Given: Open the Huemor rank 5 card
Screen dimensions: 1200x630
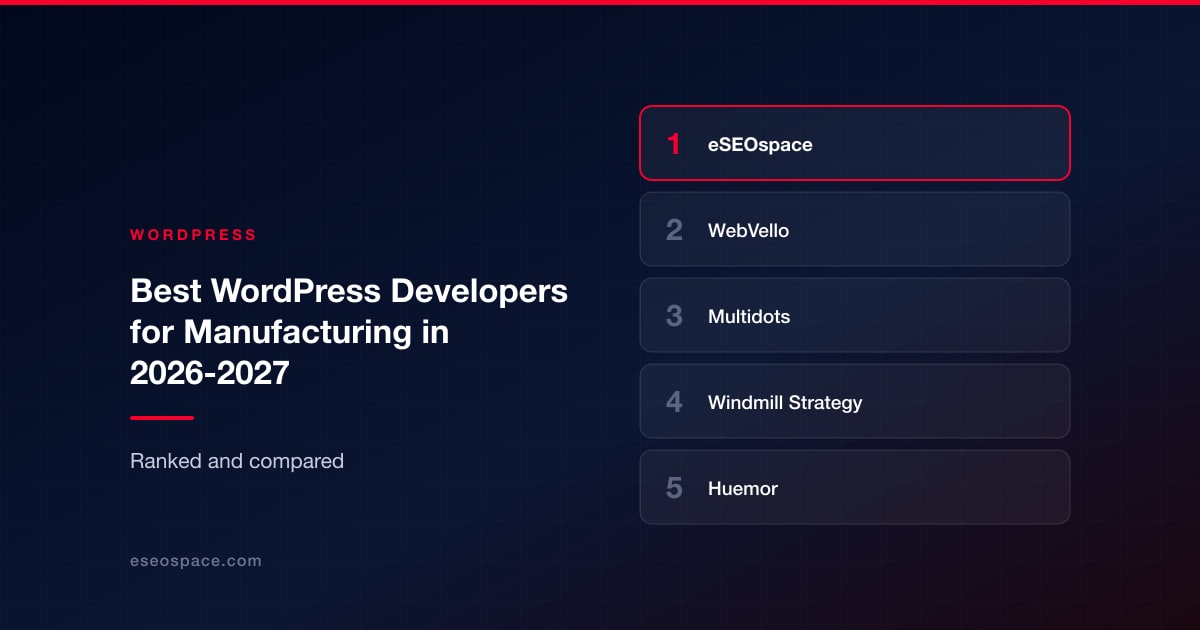Looking at the screenshot, I should click(x=855, y=487).
